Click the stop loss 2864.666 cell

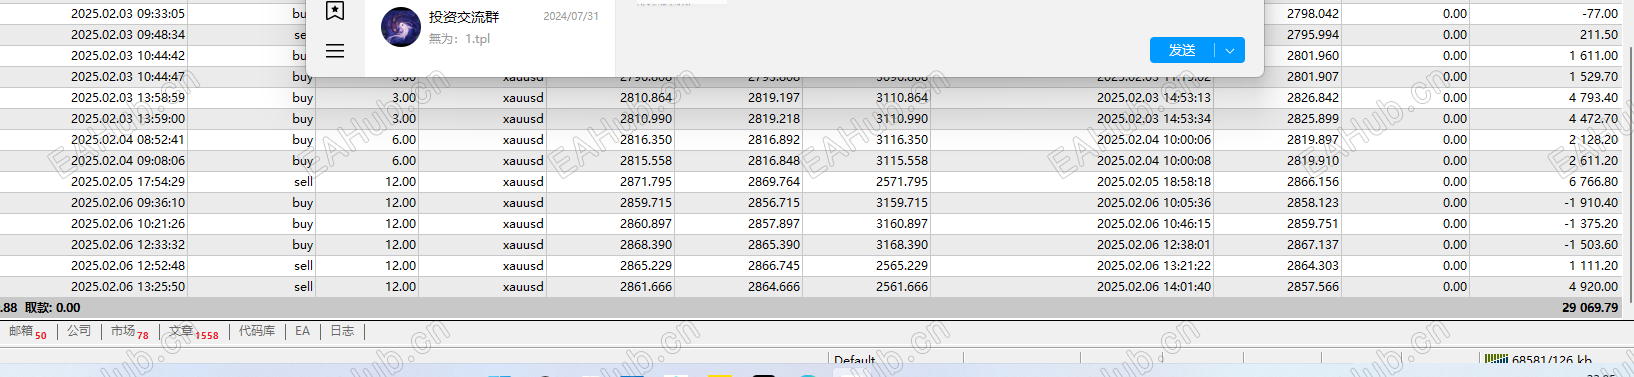[x=774, y=286]
